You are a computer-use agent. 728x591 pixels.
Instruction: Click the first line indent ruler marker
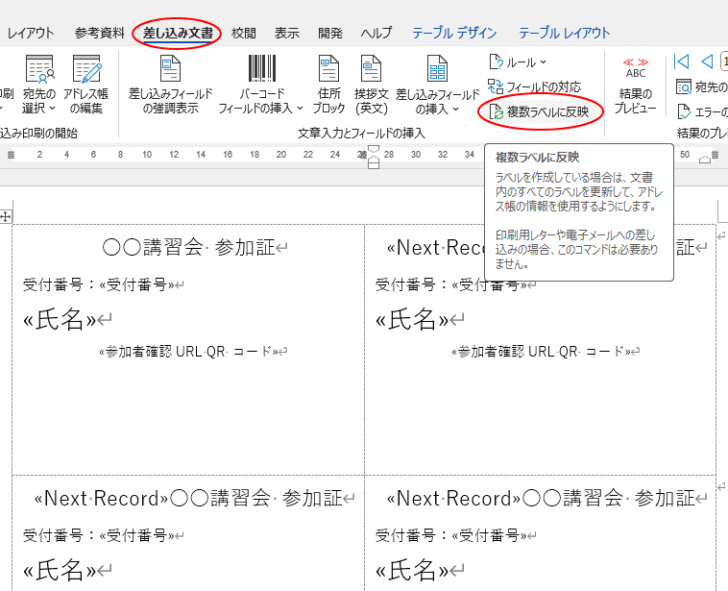(374, 149)
